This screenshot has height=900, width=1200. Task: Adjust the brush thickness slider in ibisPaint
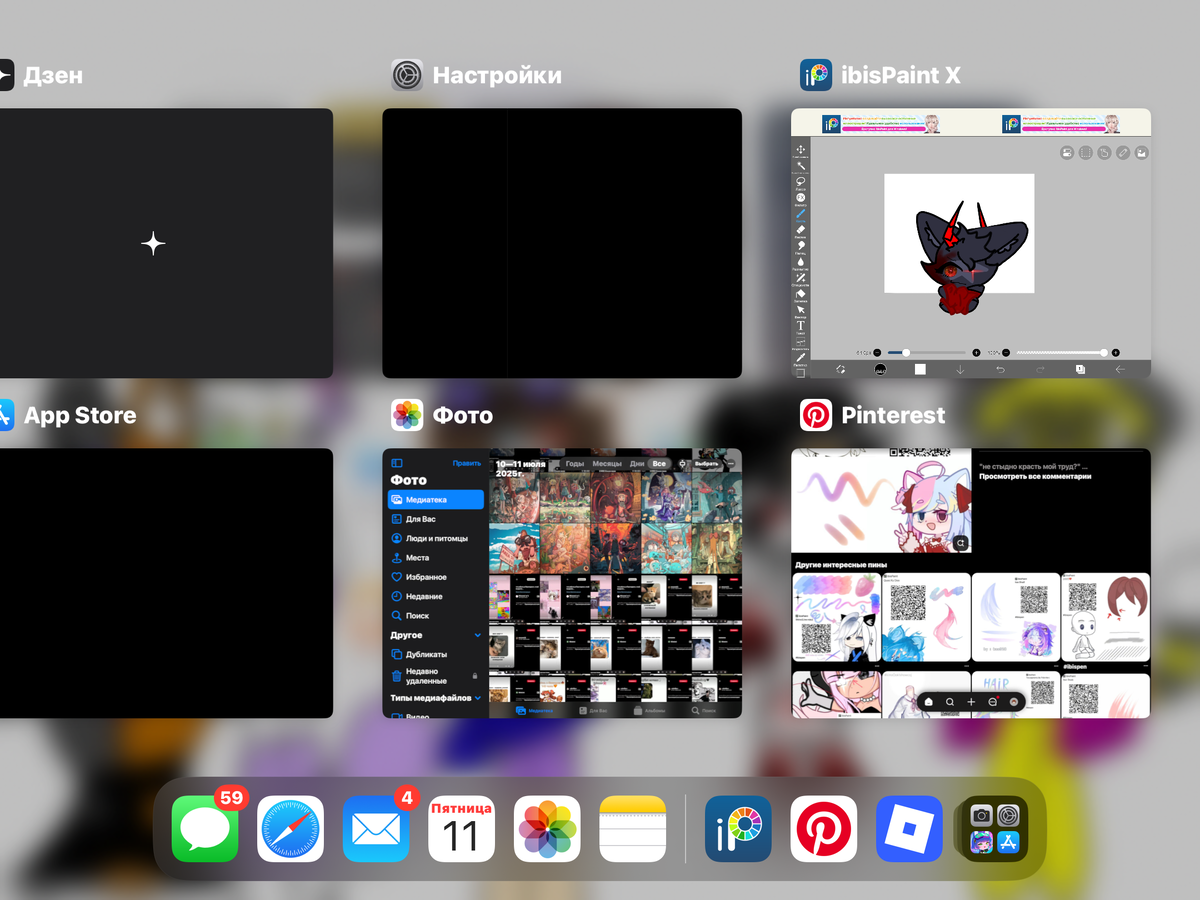pos(927,352)
